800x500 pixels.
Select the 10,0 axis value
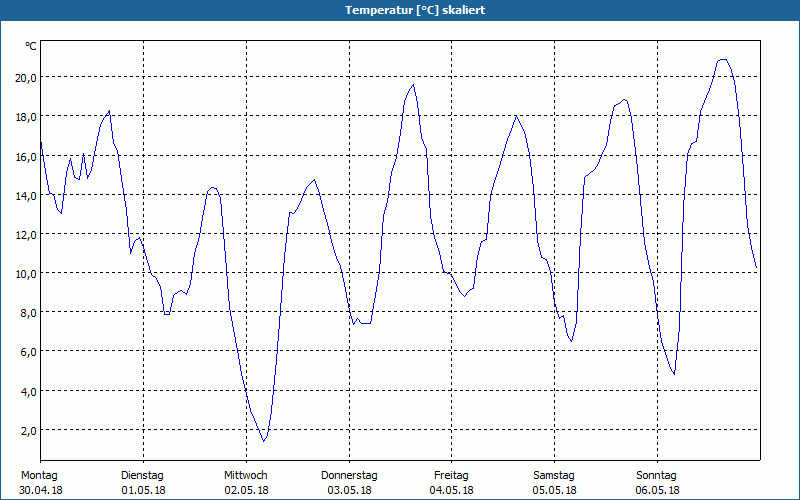pos(26,274)
